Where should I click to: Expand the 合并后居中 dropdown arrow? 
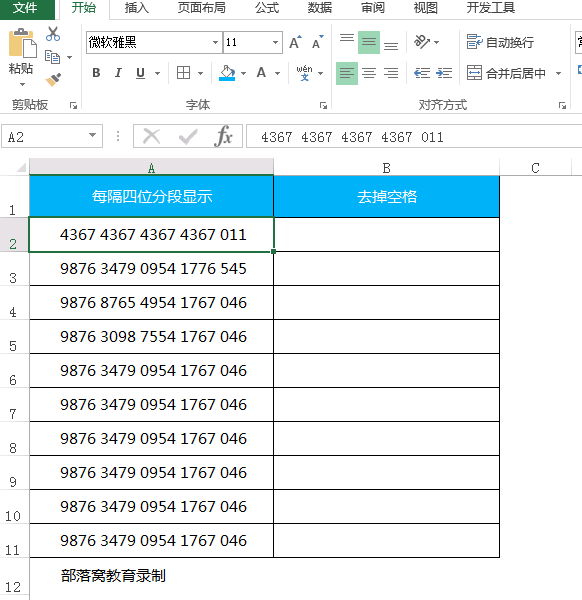[x=558, y=73]
